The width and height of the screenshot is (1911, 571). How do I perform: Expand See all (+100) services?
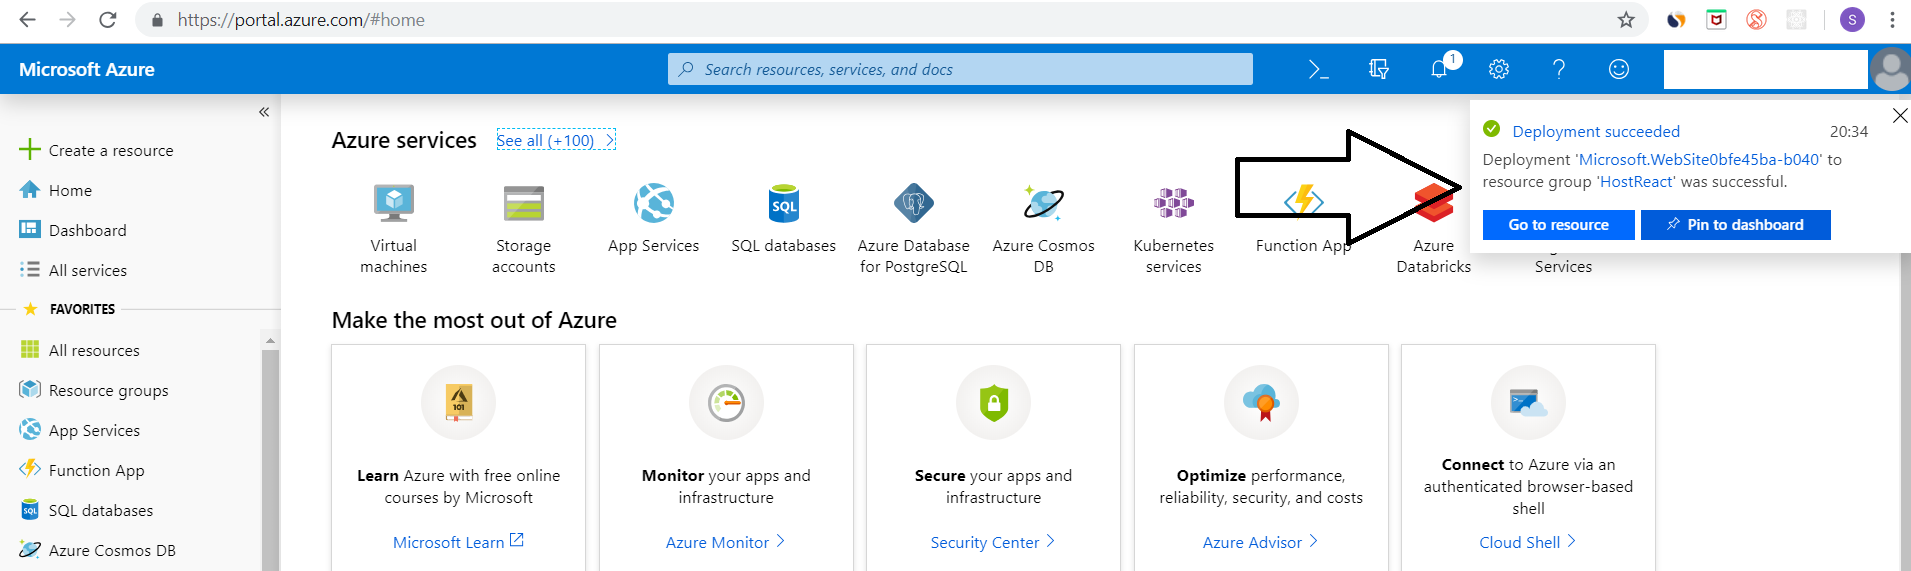(x=555, y=140)
